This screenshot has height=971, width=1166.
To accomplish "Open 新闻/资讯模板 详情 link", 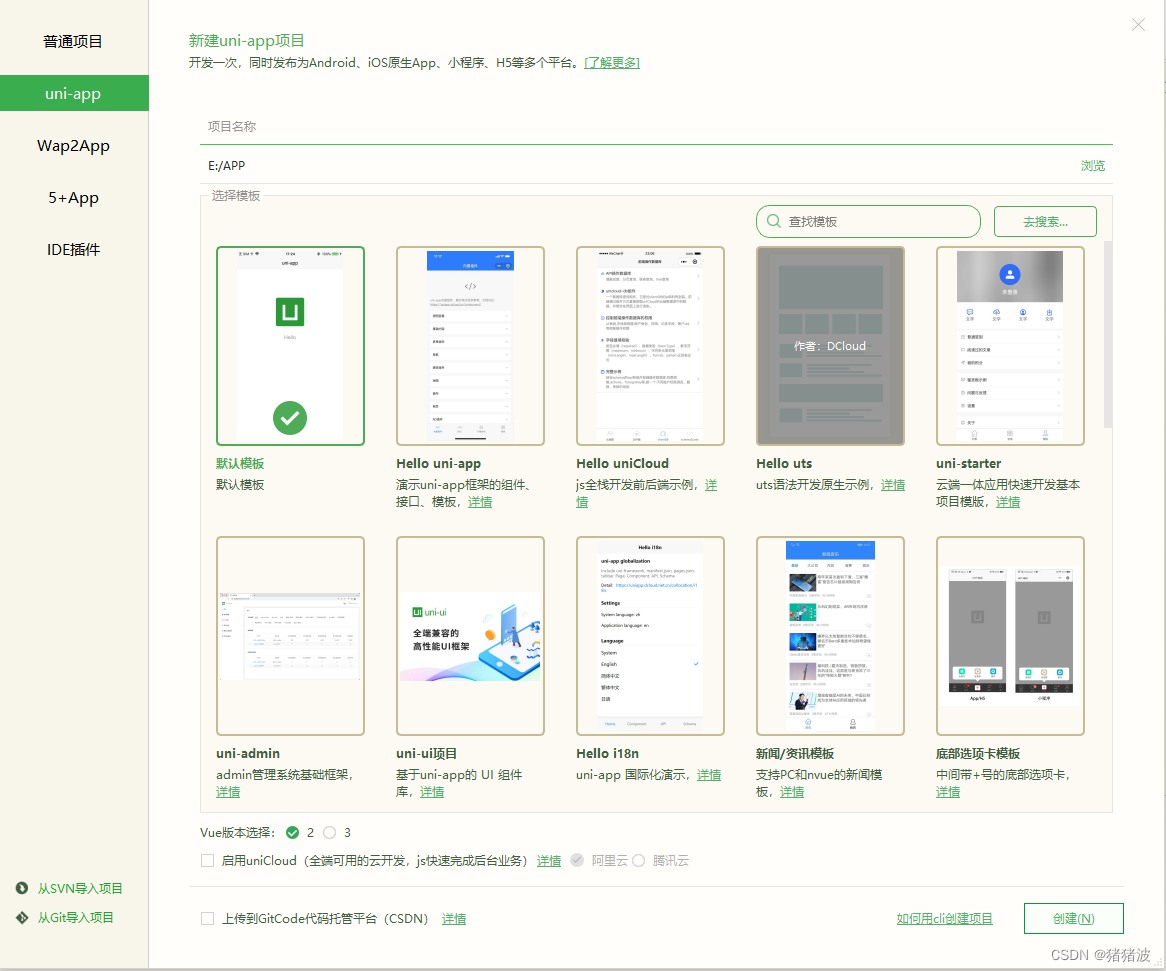I will [x=792, y=792].
